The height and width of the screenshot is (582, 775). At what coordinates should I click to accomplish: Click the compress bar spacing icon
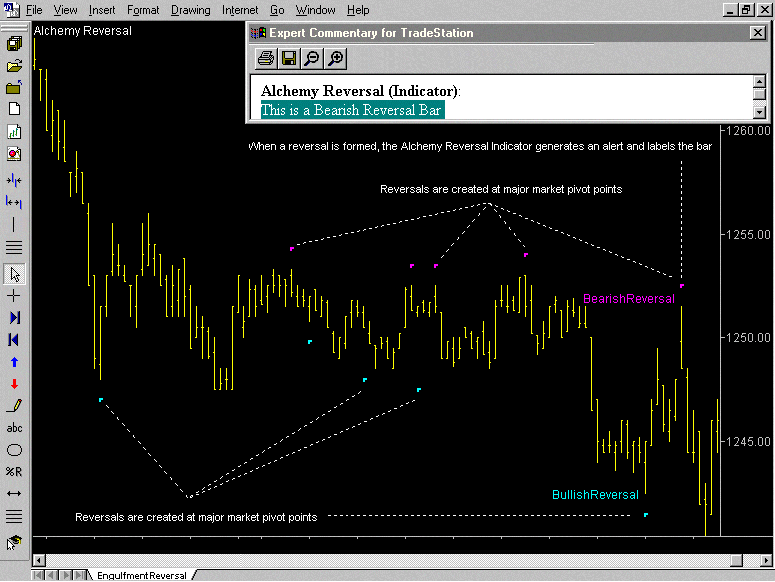14,180
